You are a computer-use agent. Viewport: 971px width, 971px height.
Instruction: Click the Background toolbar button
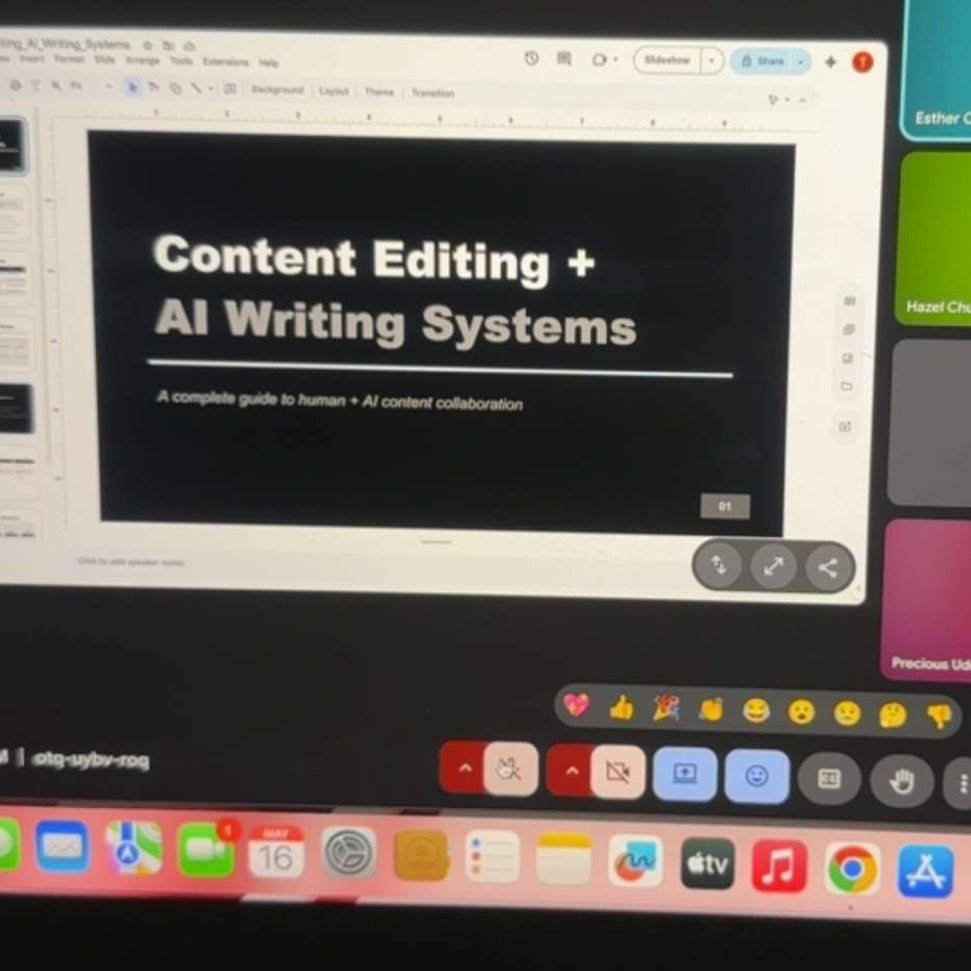(277, 90)
